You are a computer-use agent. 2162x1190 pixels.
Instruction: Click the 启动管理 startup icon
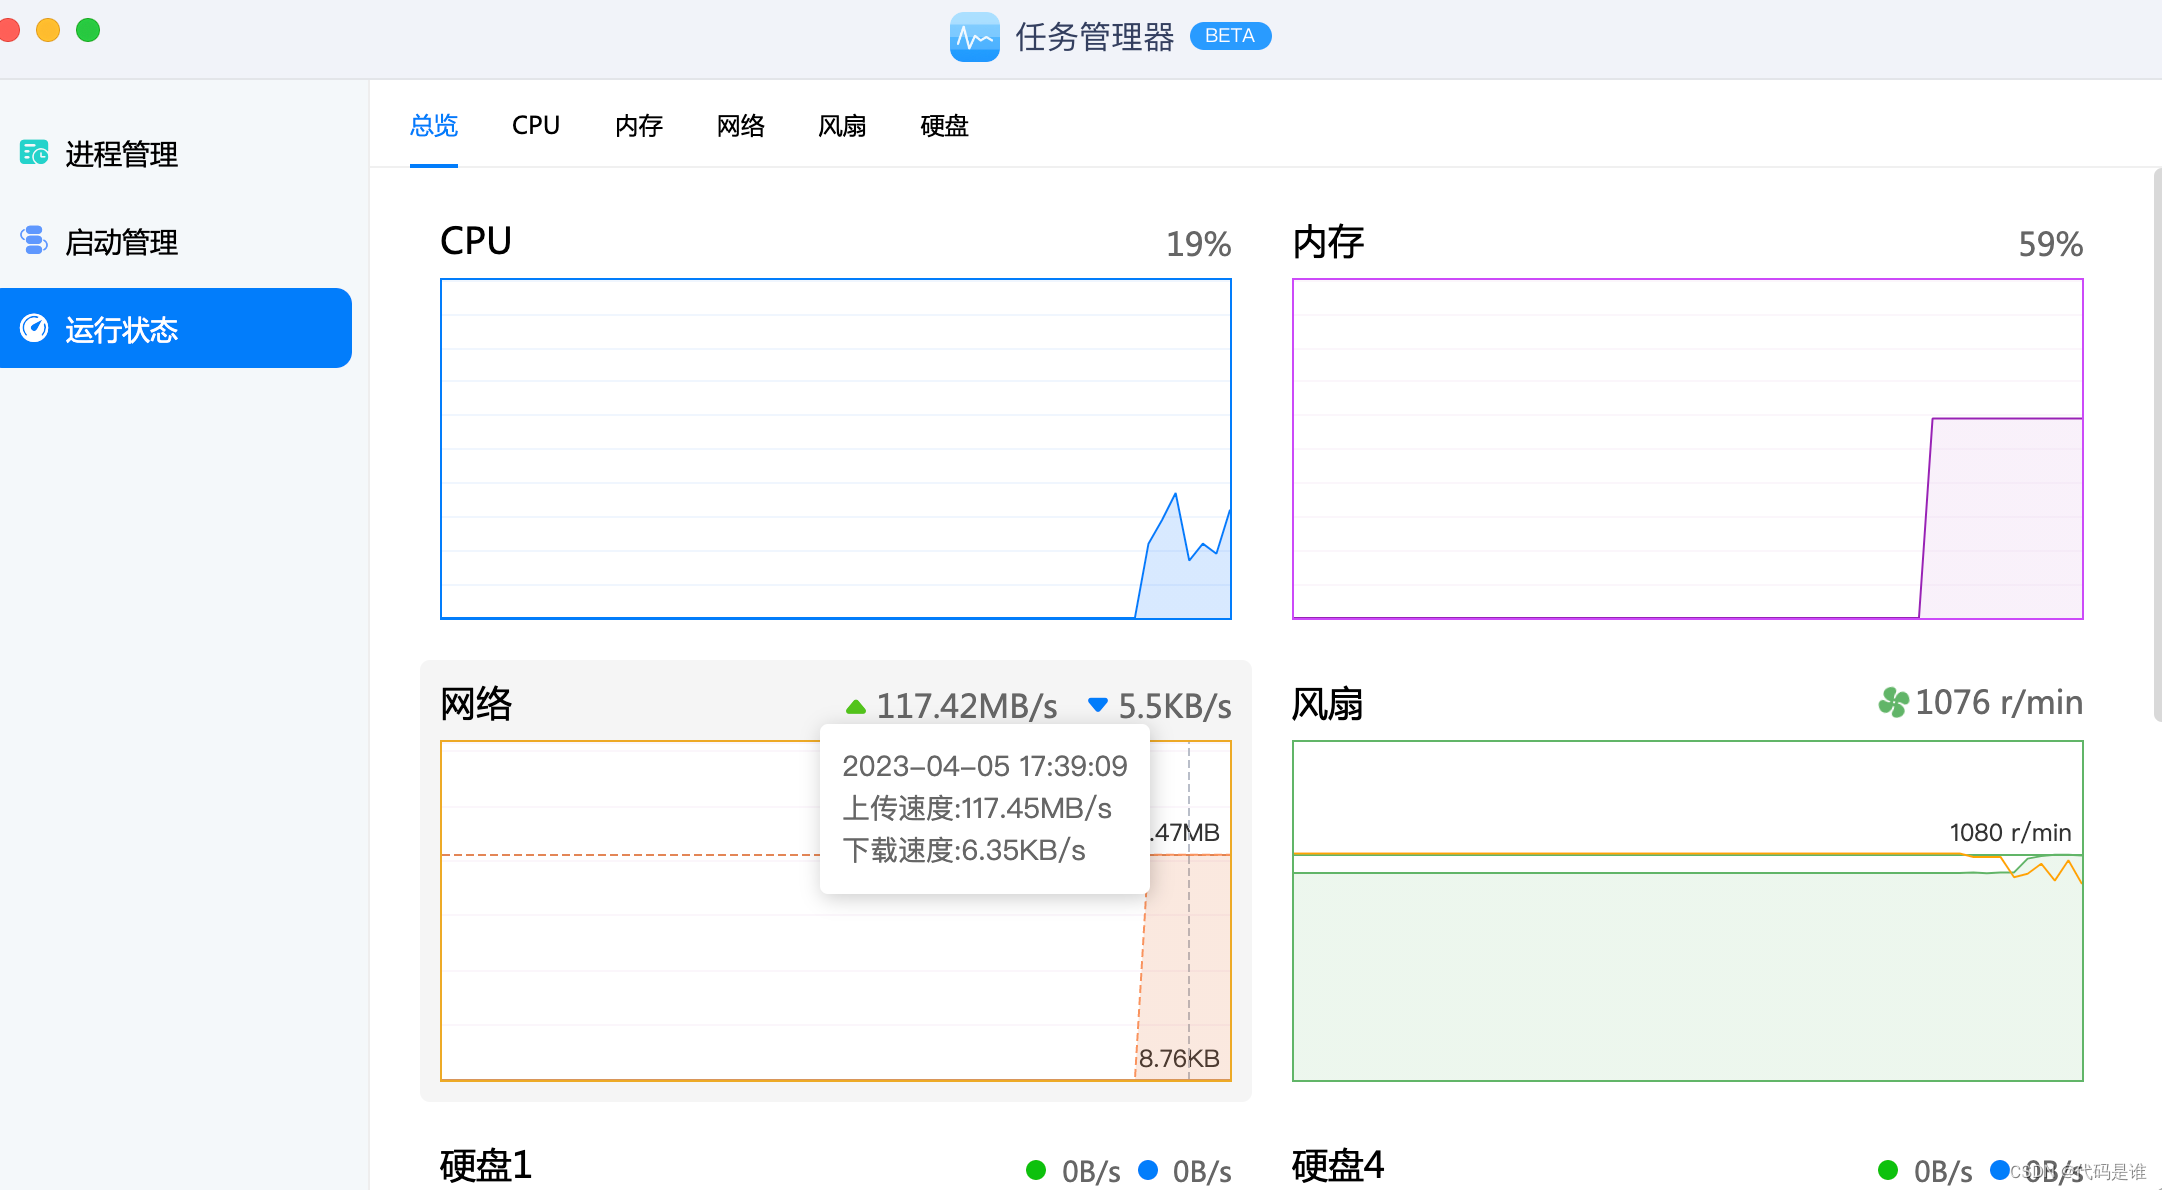[34, 240]
